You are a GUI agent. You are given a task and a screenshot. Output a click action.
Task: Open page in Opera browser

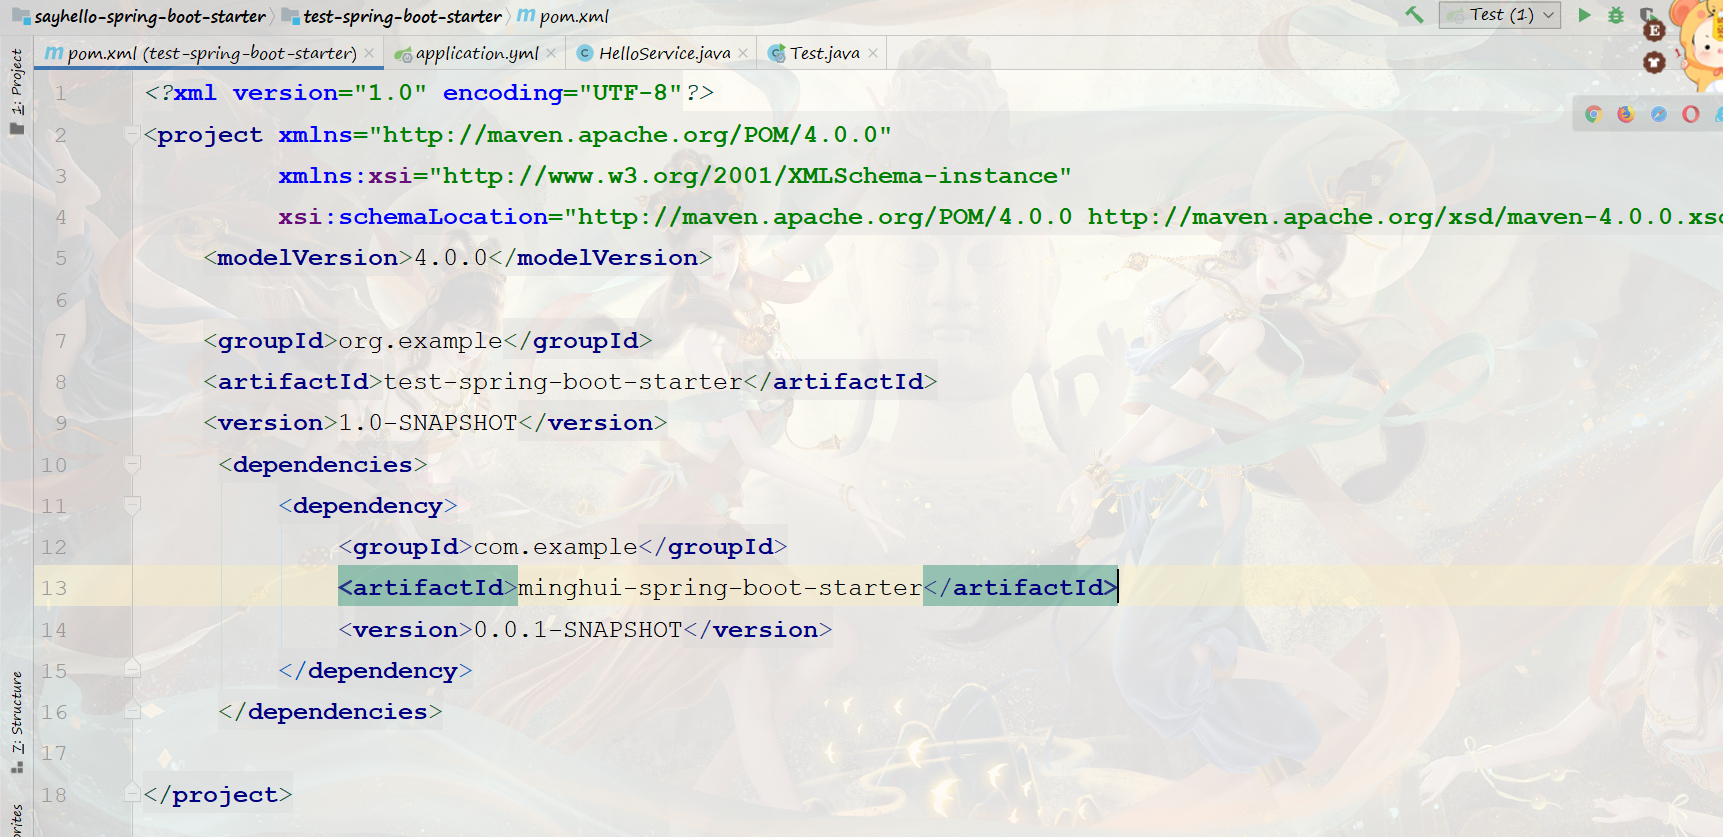(1691, 114)
